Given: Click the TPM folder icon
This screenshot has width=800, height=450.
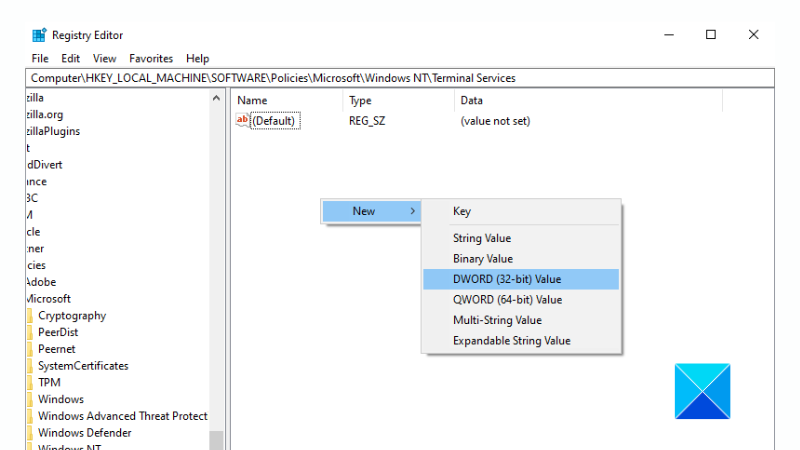Looking at the screenshot, I should [30, 383].
